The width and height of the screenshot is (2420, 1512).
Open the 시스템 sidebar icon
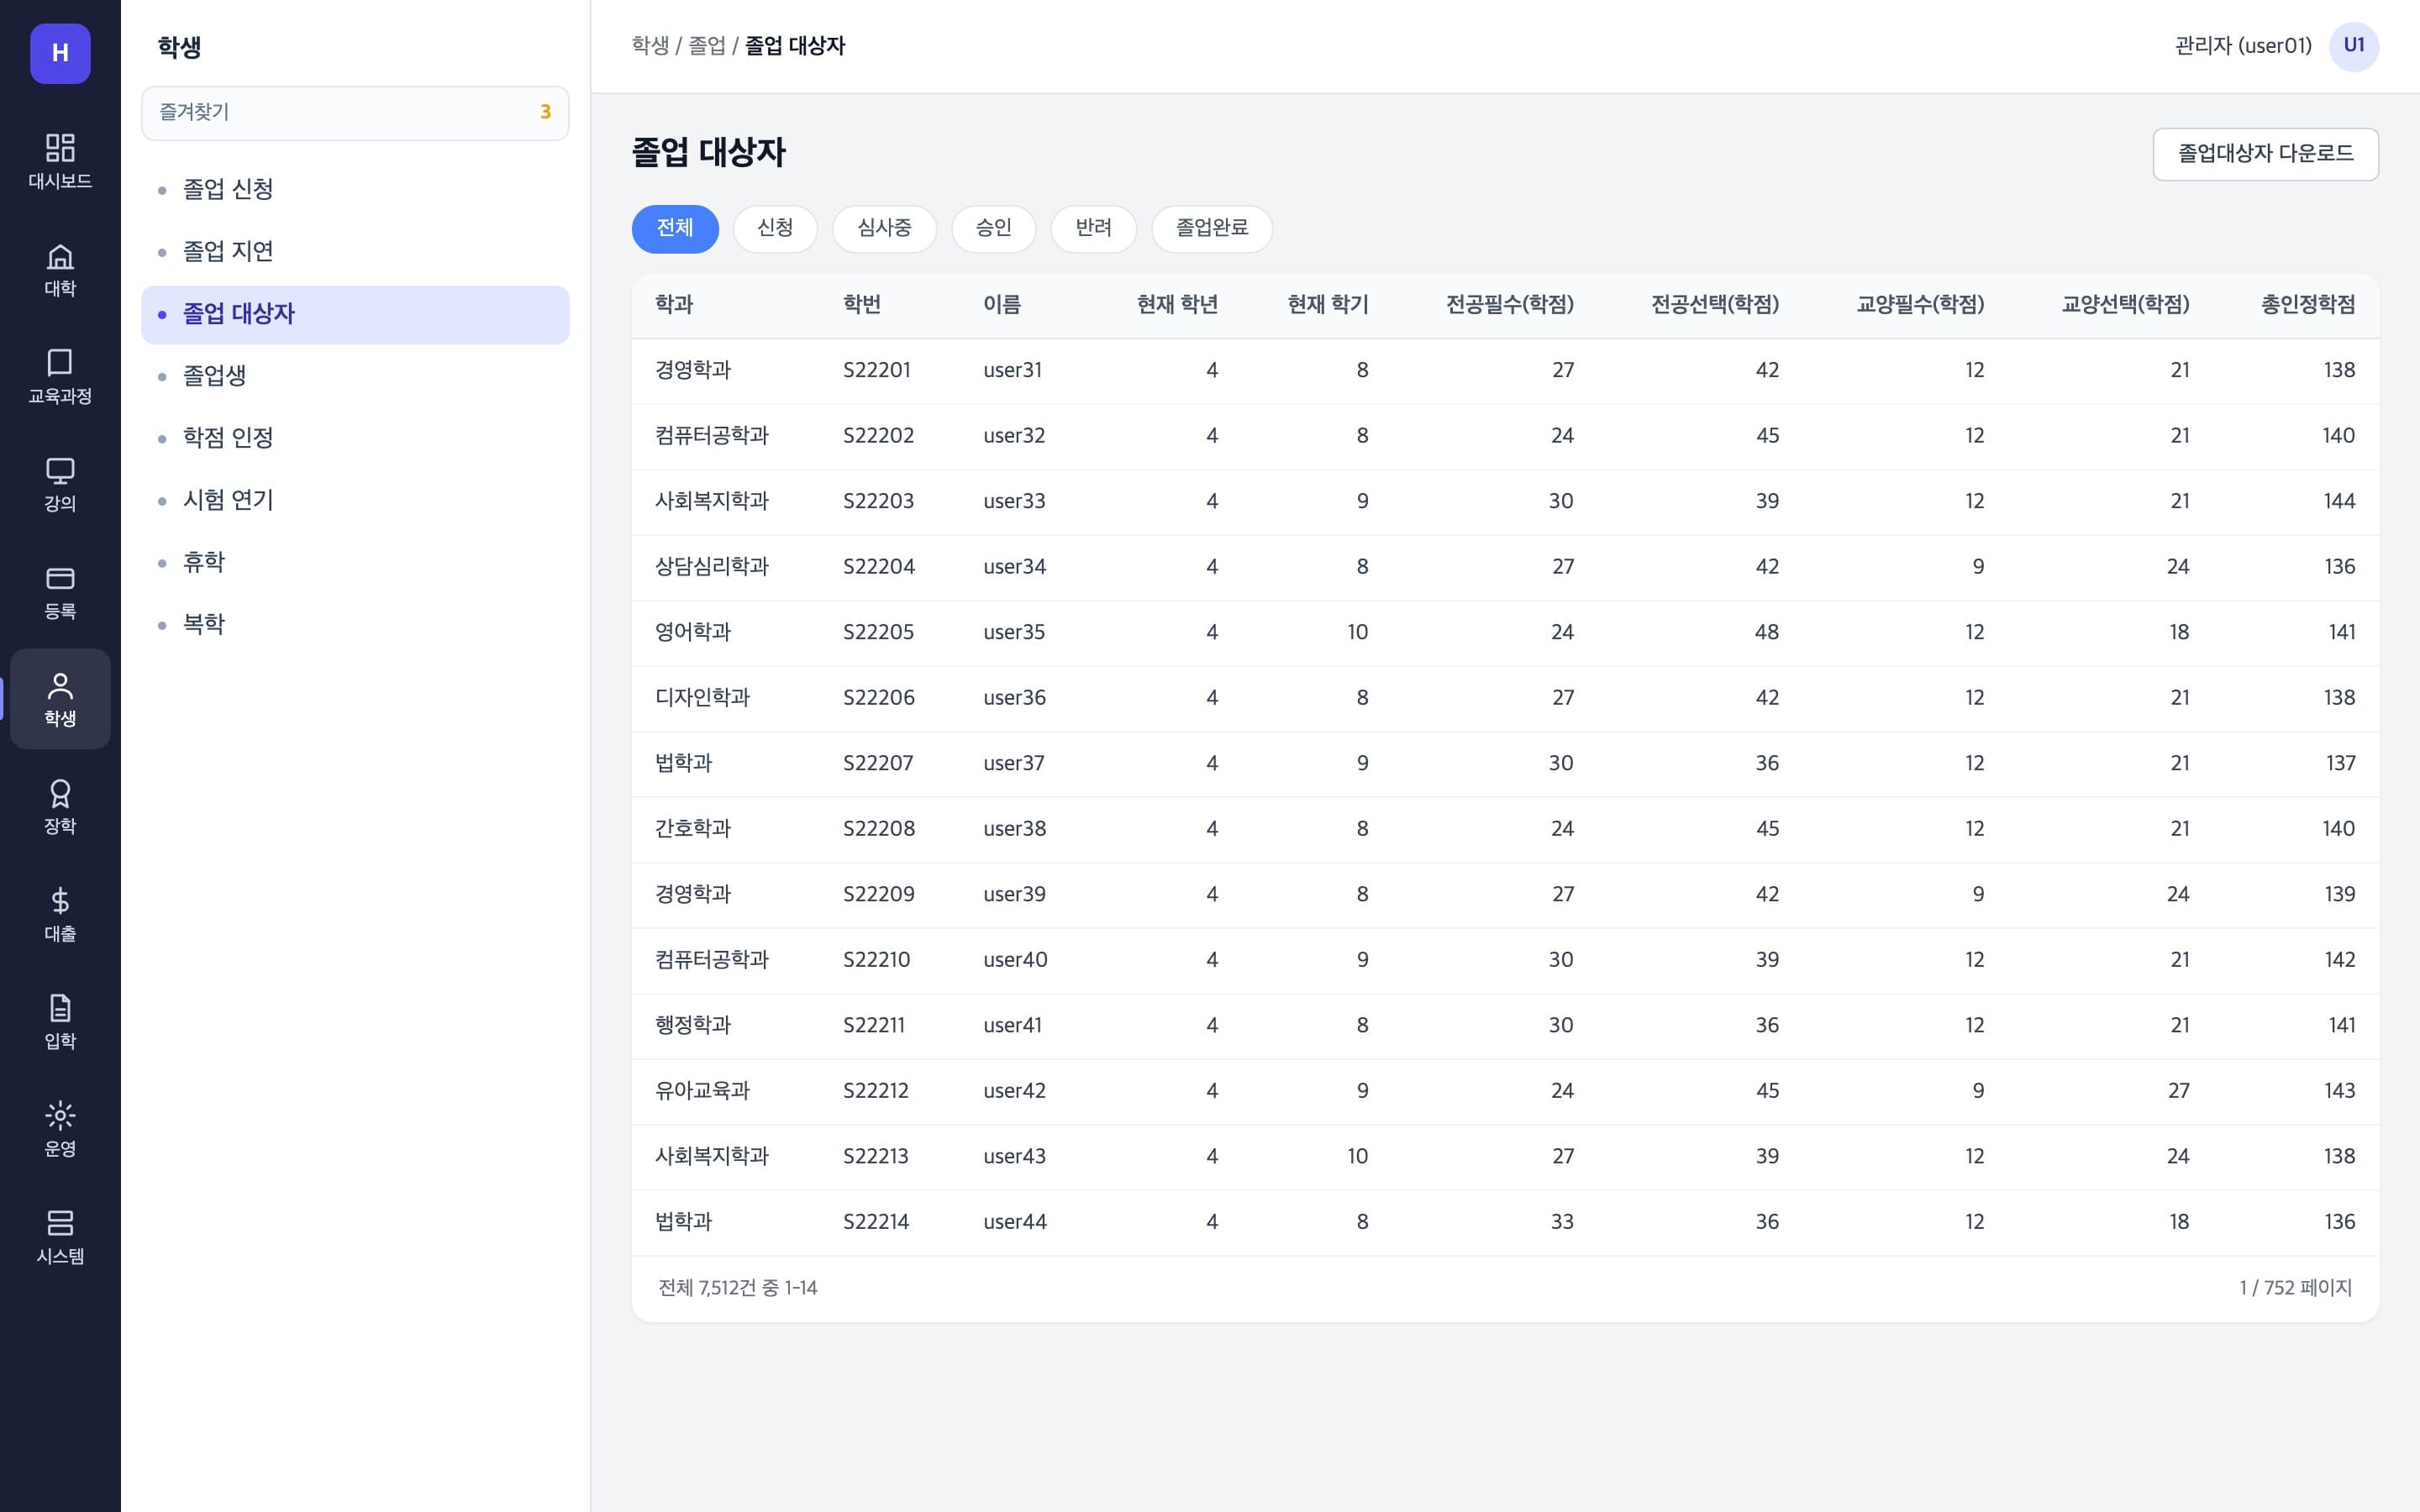pyautogui.click(x=60, y=1236)
